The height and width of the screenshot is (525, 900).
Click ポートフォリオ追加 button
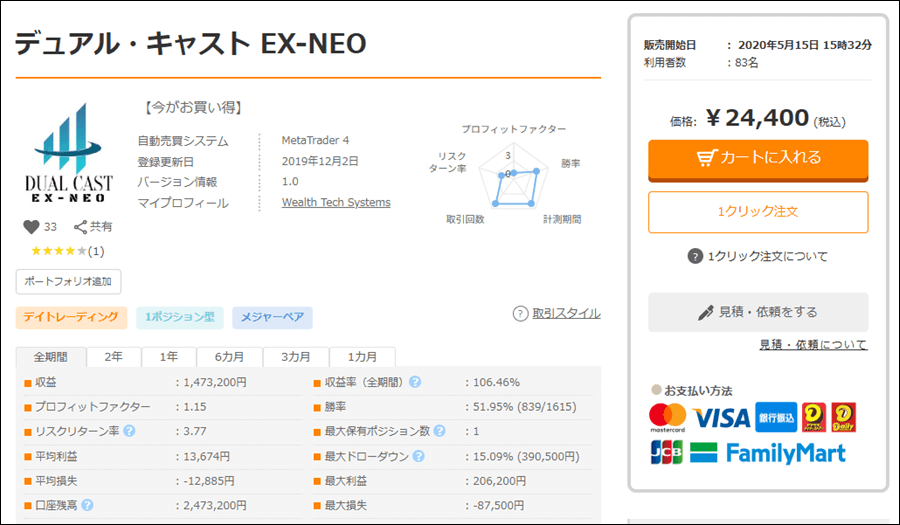[x=69, y=281]
